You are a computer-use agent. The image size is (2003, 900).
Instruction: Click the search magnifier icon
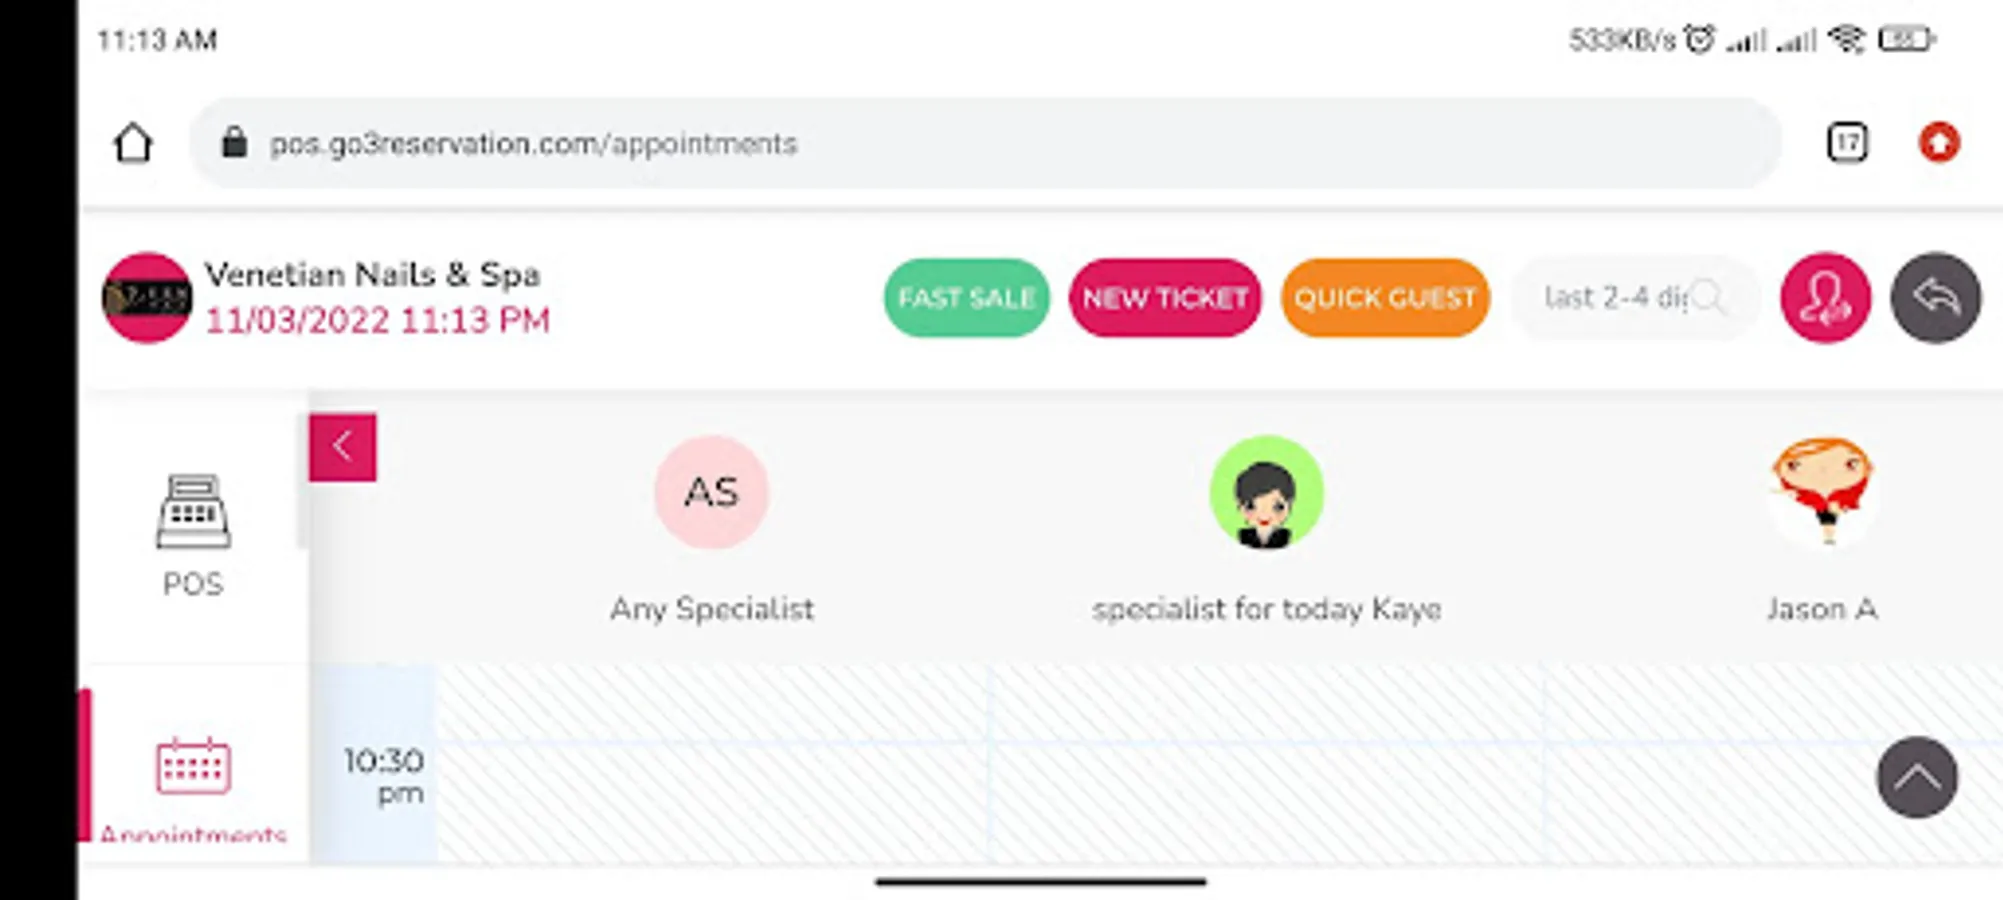(x=1709, y=298)
